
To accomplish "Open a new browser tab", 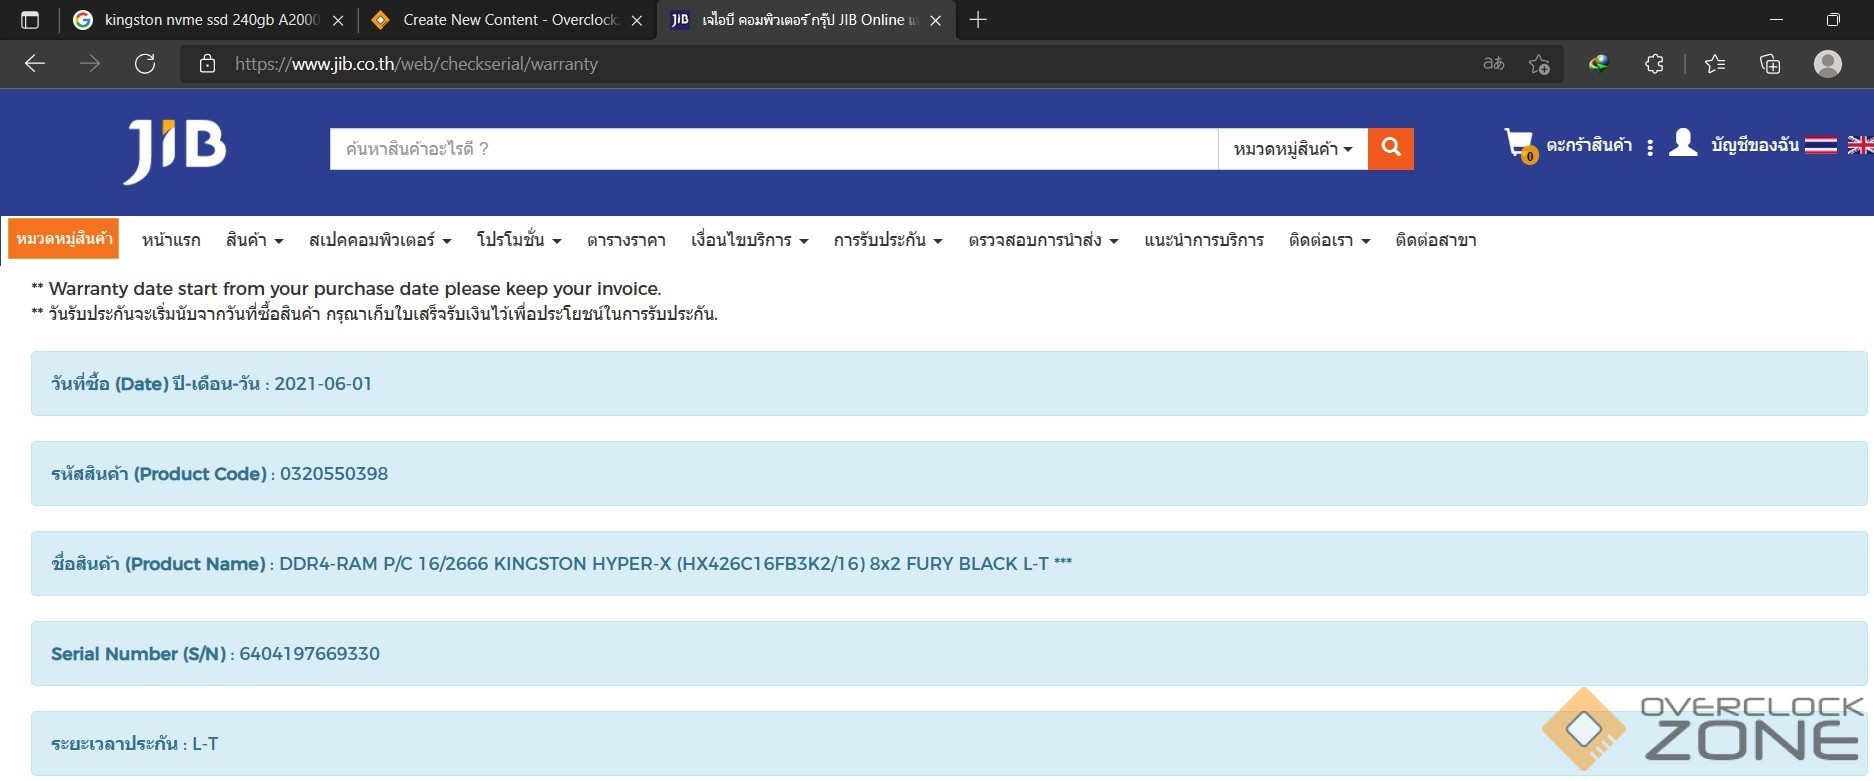I will click(978, 20).
